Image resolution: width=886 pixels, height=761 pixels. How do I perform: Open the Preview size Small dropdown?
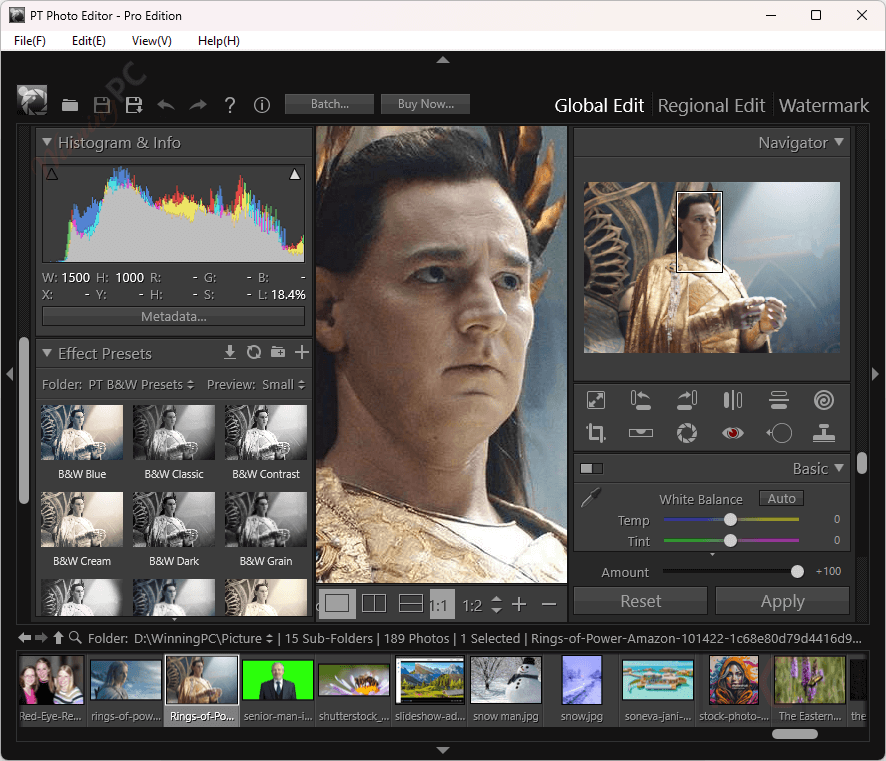click(284, 385)
